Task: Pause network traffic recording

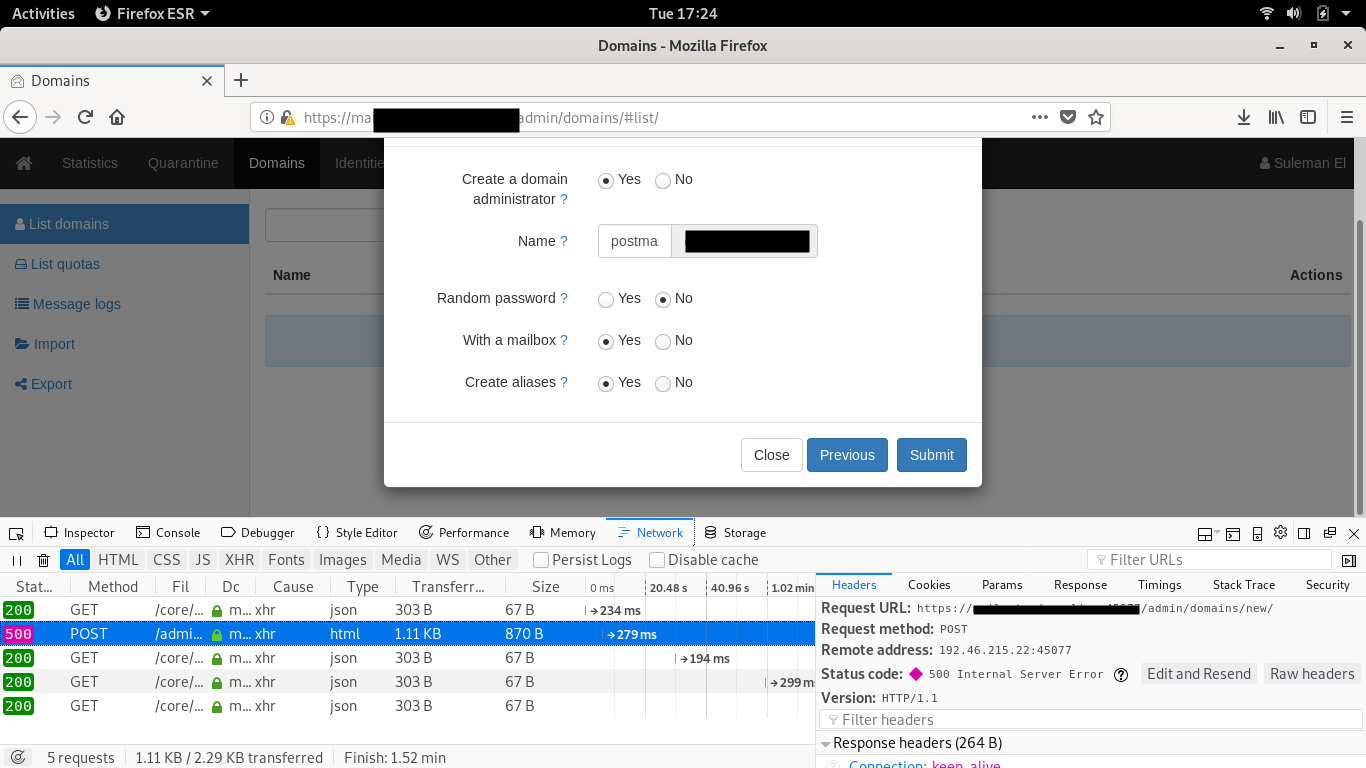Action: click(x=16, y=560)
